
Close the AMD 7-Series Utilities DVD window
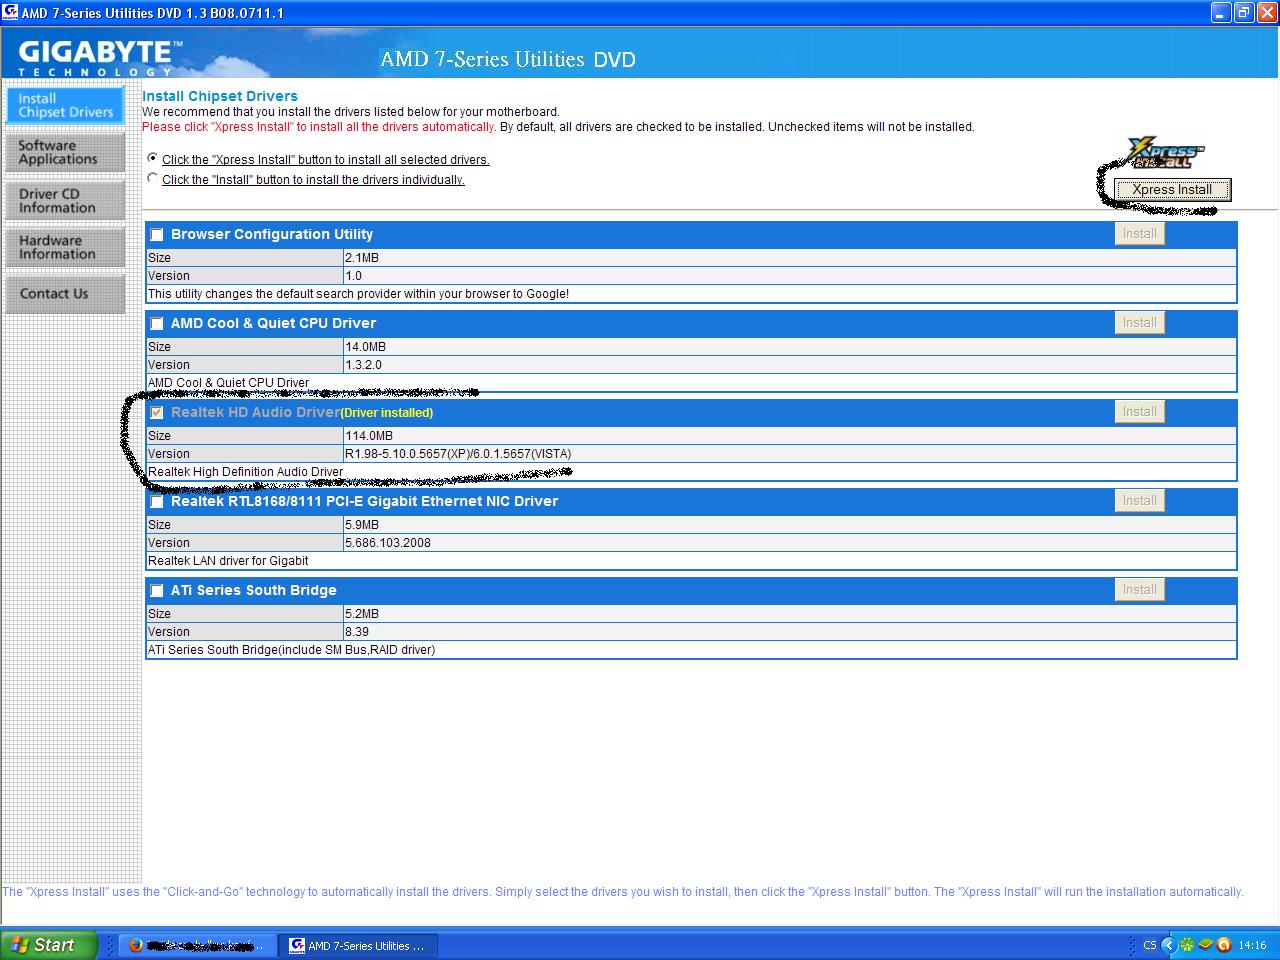point(1267,12)
